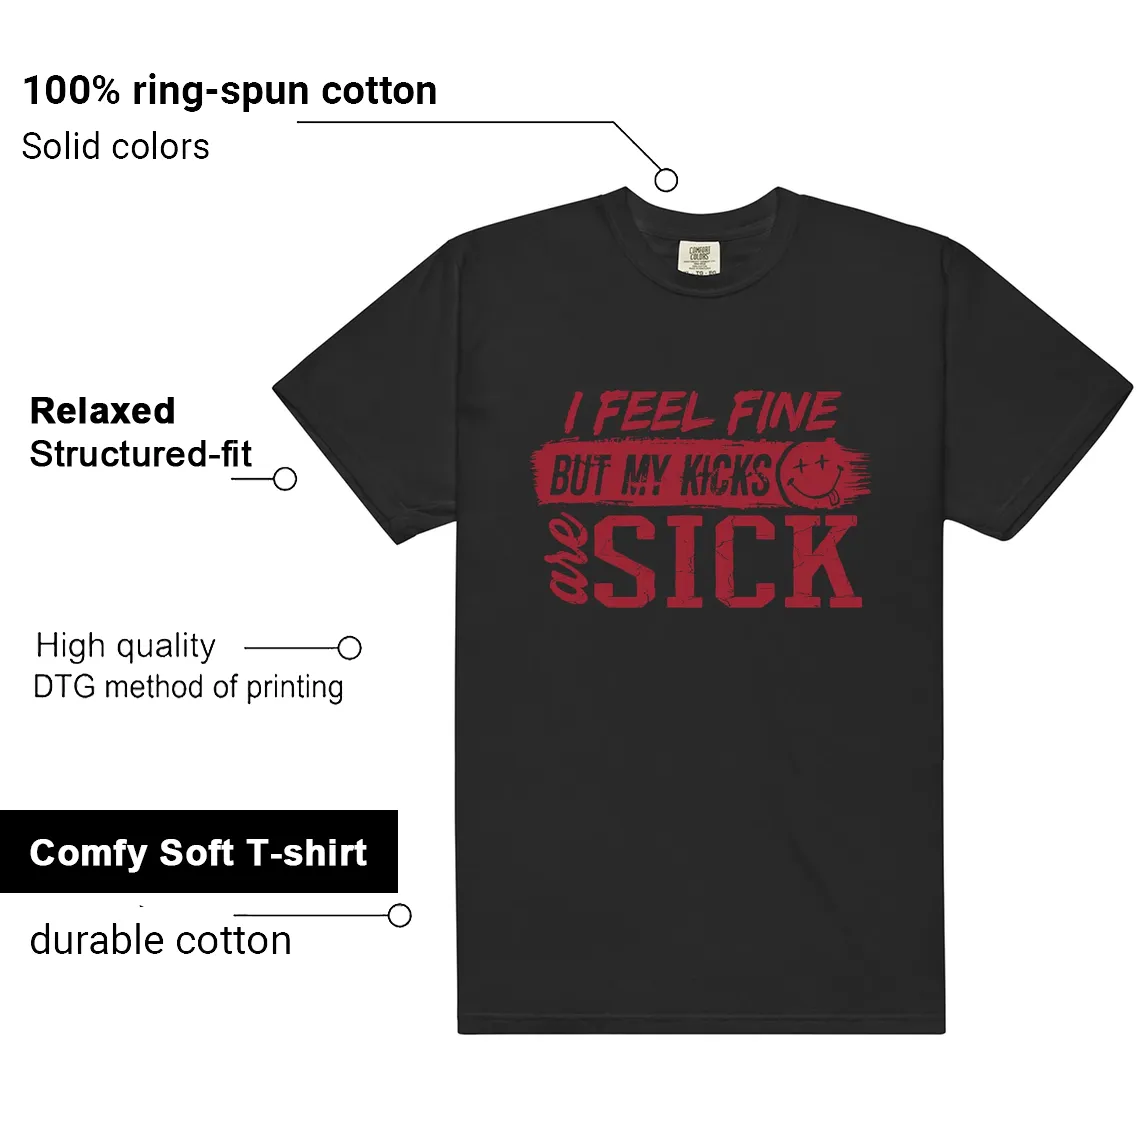This screenshot has height=1140, width=1140.
Task: Click the Comfort Colors neck label
Action: [x=699, y=257]
